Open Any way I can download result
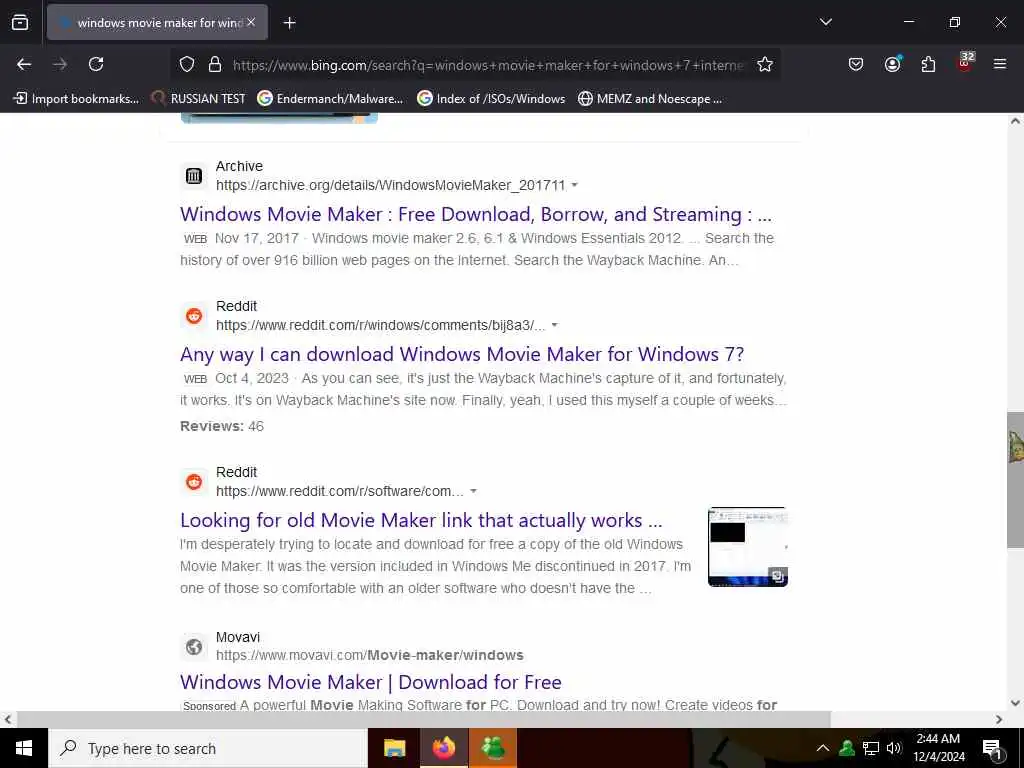Viewport: 1024px width, 768px height. [x=462, y=354]
